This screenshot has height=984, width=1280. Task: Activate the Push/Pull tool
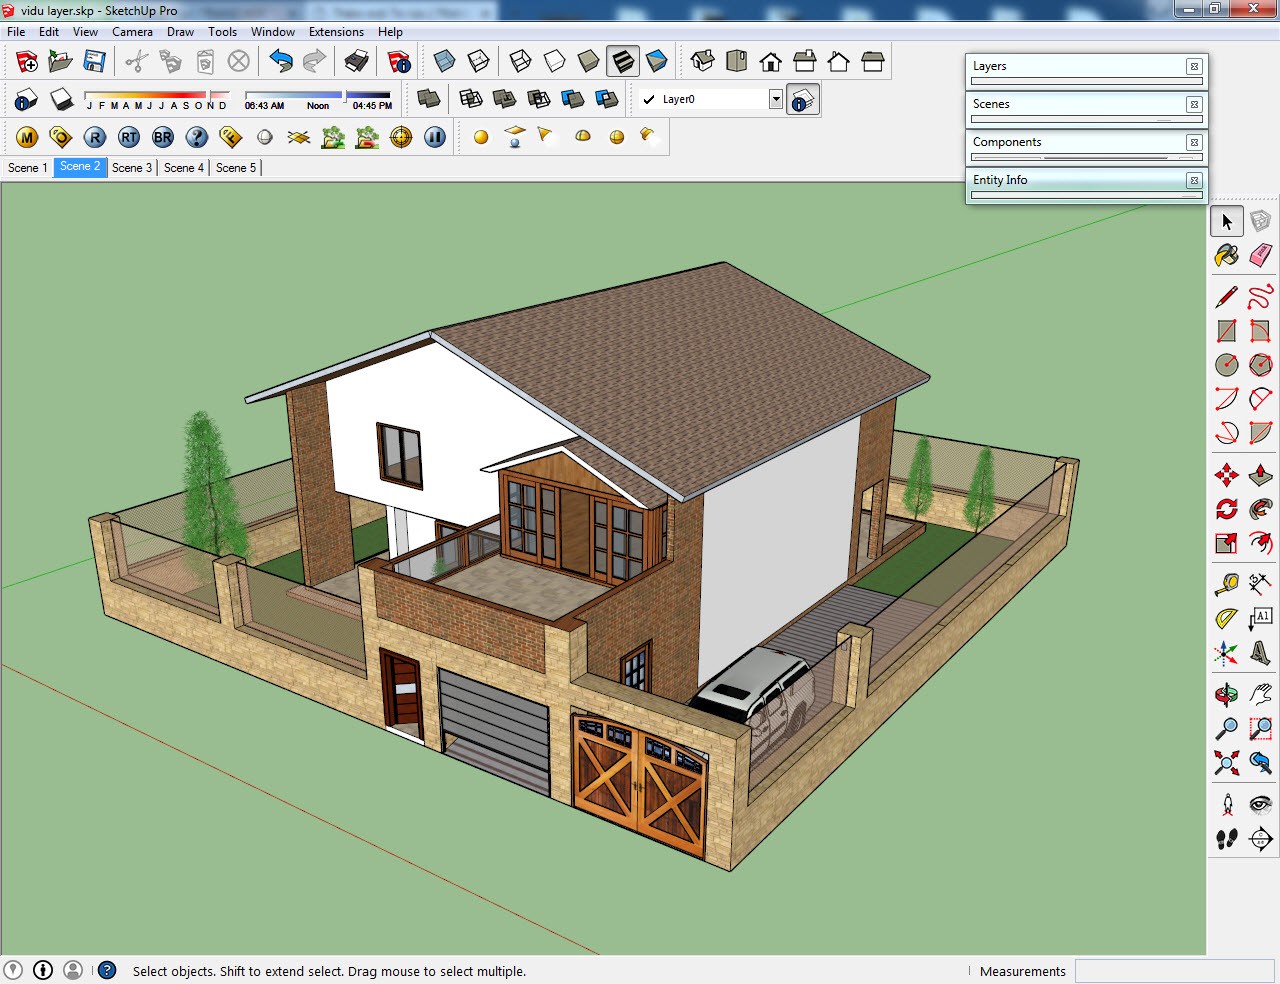[x=1261, y=475]
